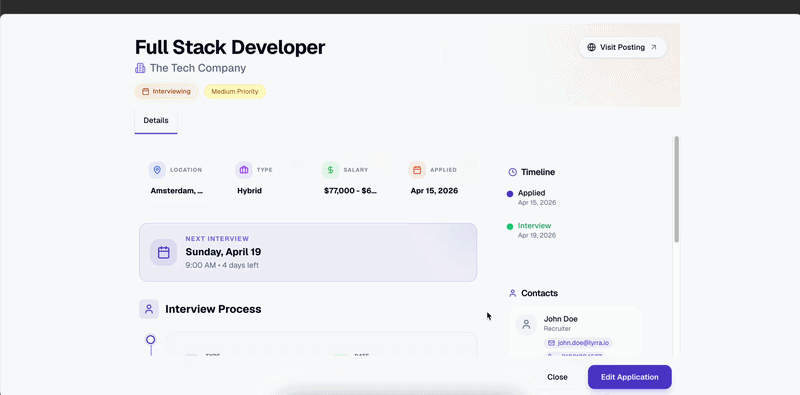Image resolution: width=800 pixels, height=395 pixels.
Task: Click the Apr 15, 2026 applied value
Action: (434, 191)
